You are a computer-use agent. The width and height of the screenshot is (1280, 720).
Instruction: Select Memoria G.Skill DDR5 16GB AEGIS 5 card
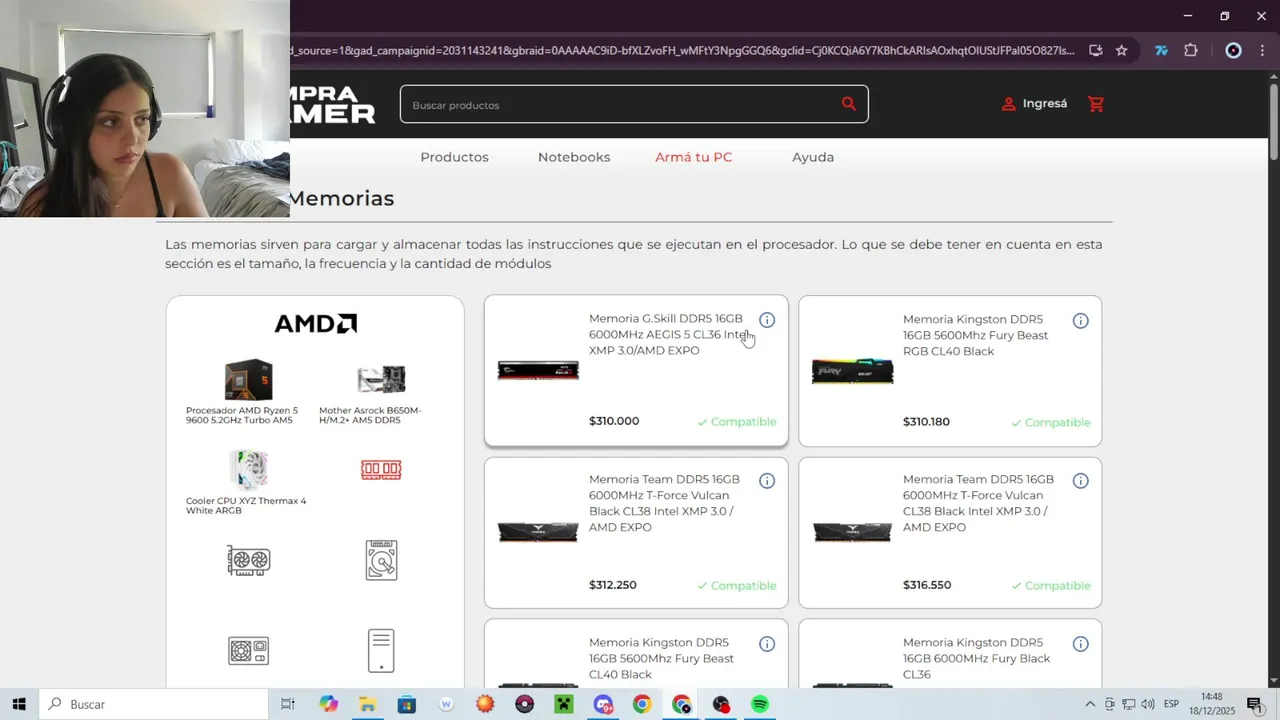(x=636, y=370)
